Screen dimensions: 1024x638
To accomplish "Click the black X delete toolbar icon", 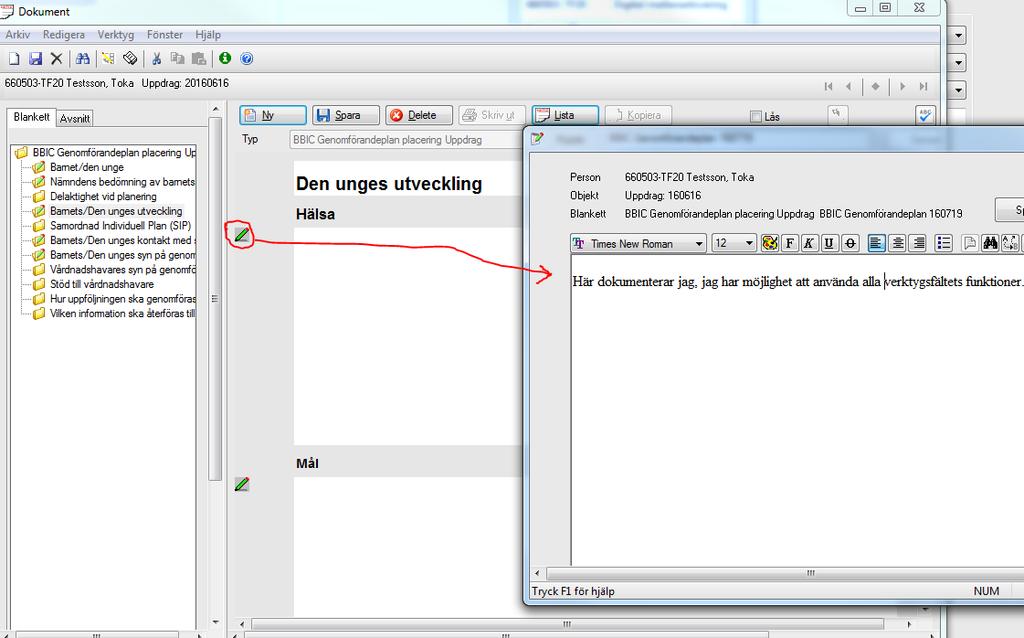I will pyautogui.click(x=57, y=59).
